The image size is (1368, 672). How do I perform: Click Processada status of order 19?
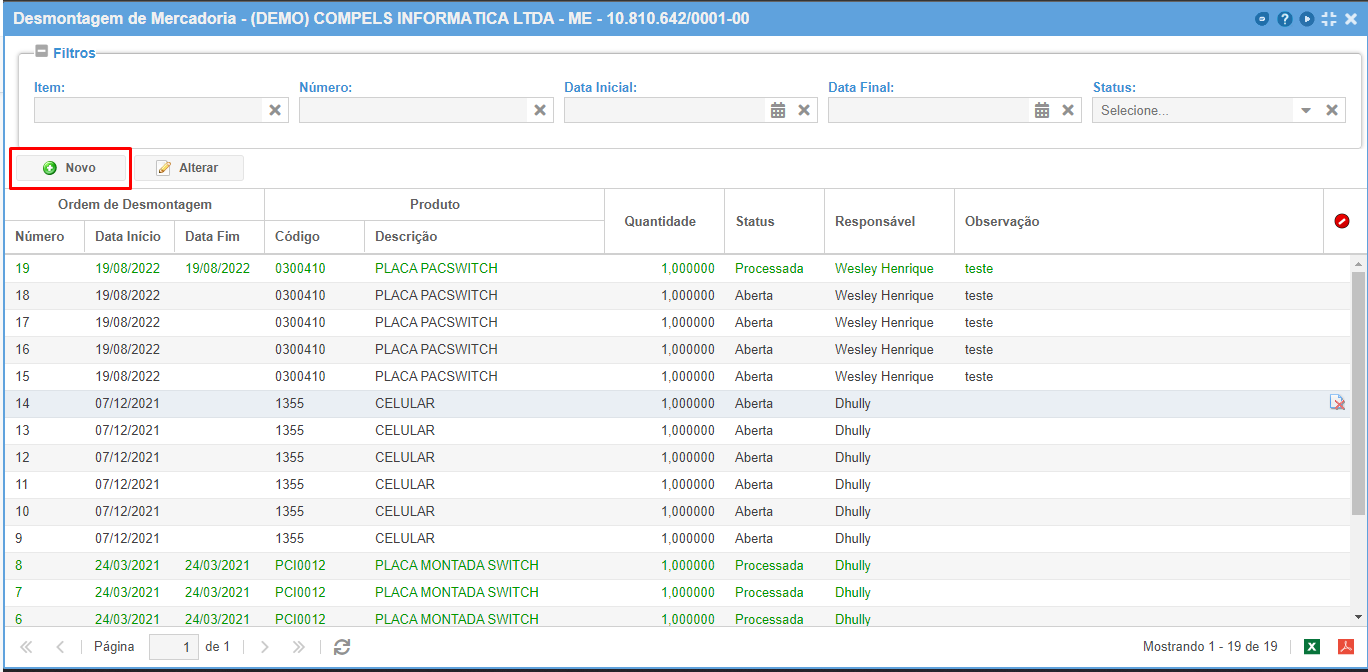point(769,268)
